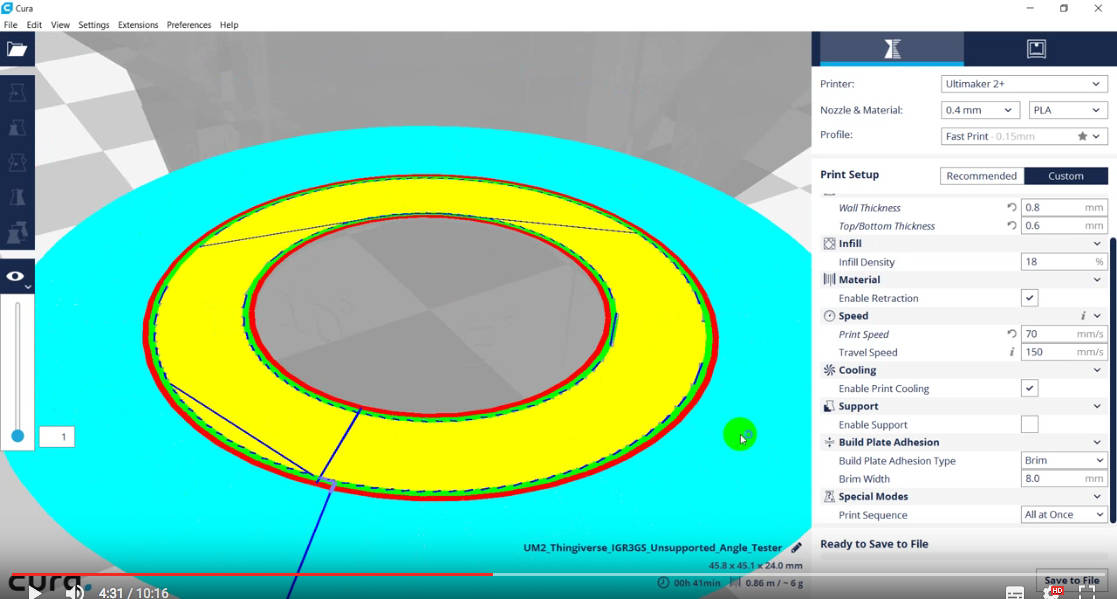Open the View menu
Screen dimensions: 1117x599
point(61,25)
